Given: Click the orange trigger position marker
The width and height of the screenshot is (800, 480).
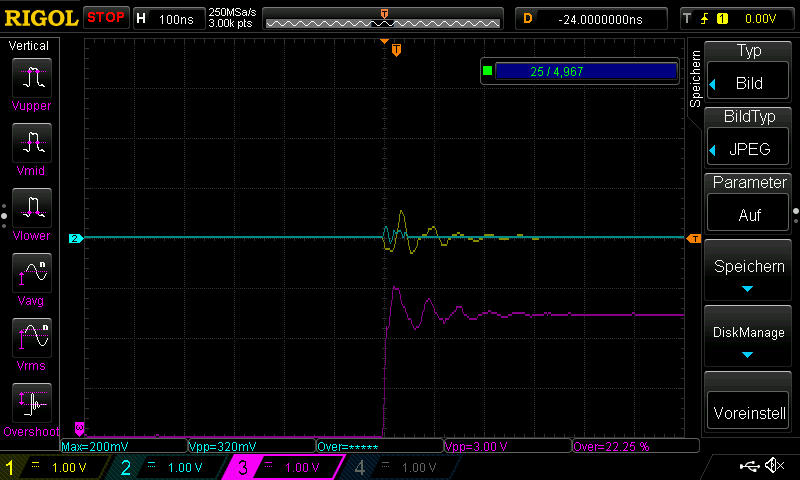Looking at the screenshot, I should (397, 50).
